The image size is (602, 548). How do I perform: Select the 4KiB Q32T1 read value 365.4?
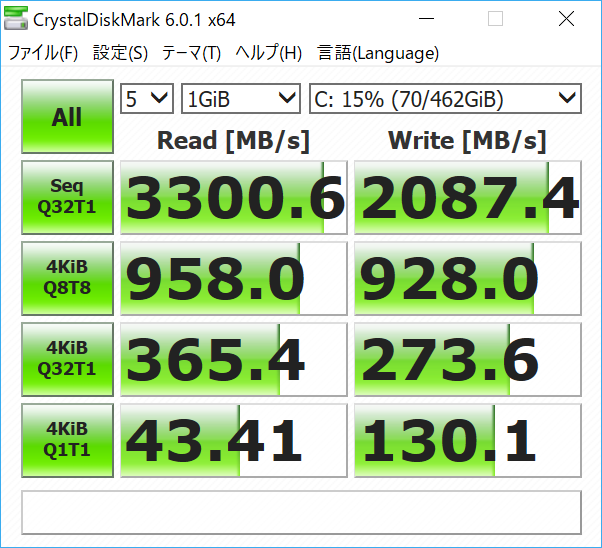[234, 359]
